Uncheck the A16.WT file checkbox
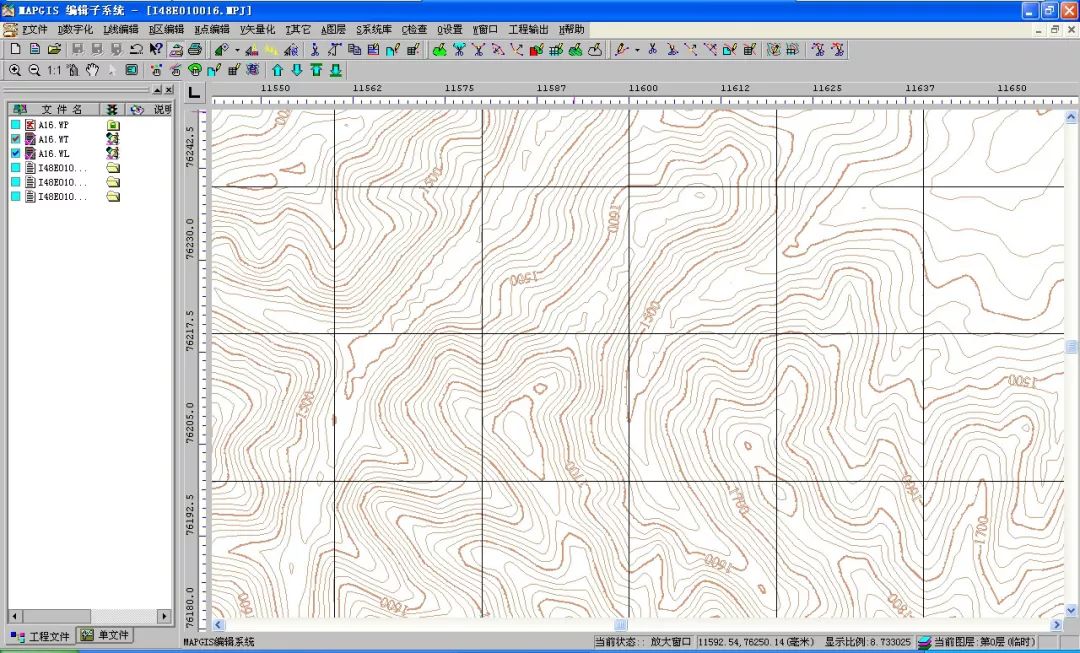This screenshot has width=1080, height=653. pos(15,139)
